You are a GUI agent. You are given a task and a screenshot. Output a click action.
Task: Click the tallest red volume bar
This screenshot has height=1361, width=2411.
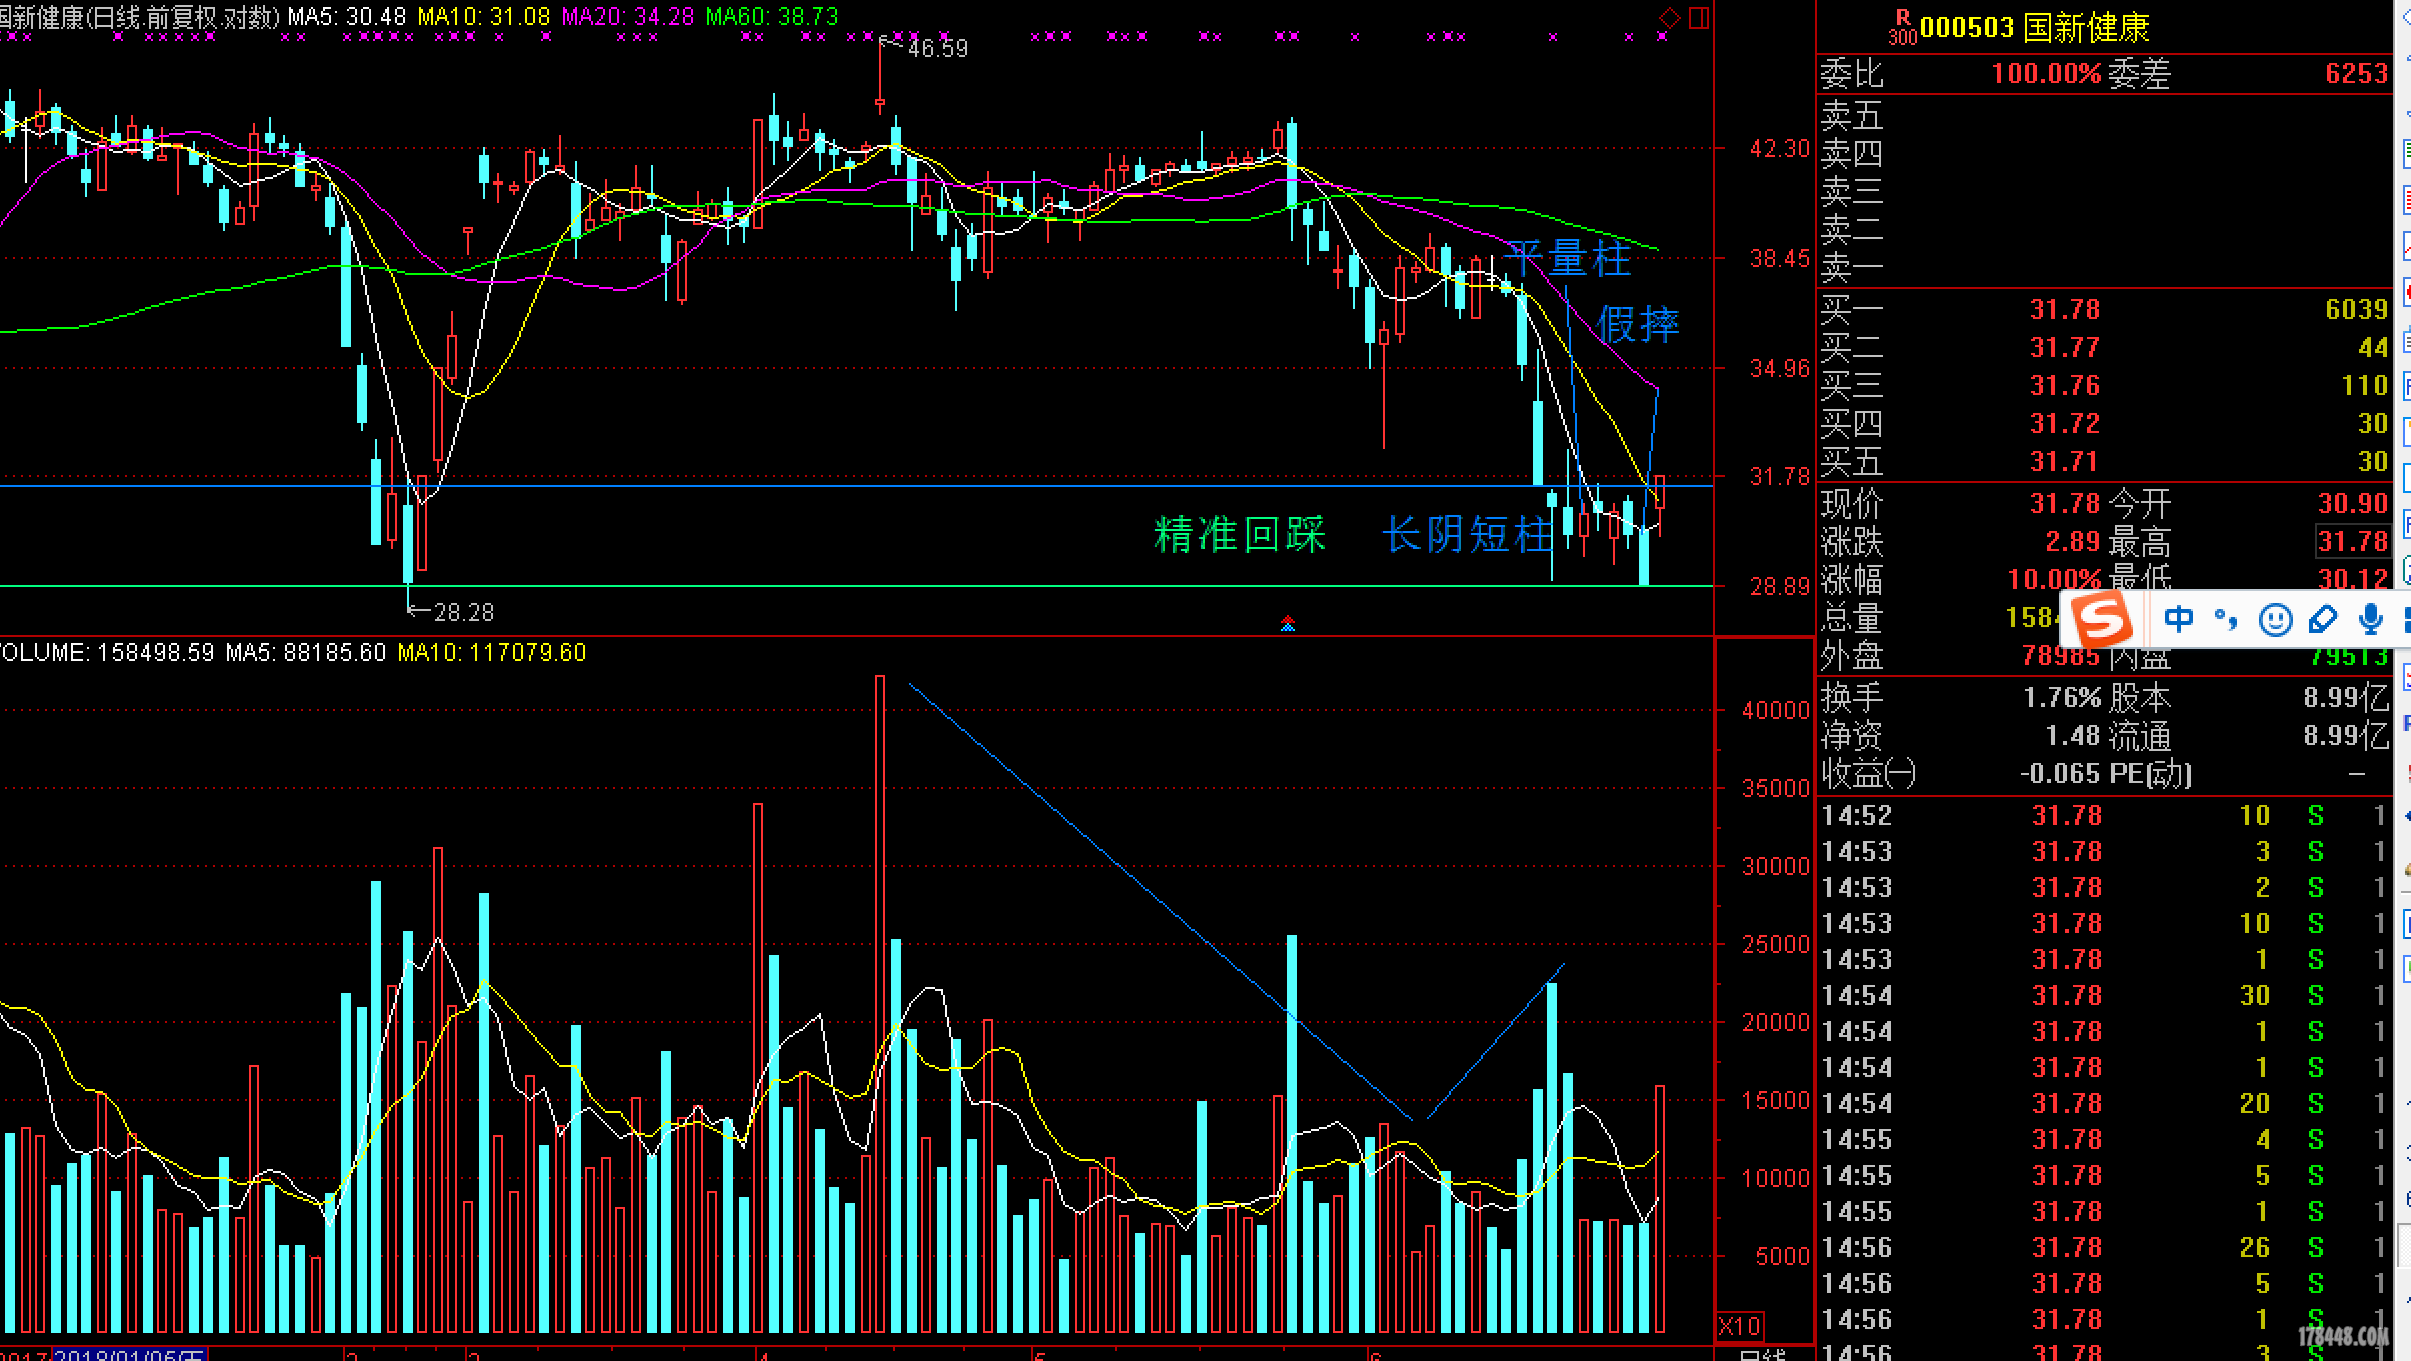tap(880, 1004)
